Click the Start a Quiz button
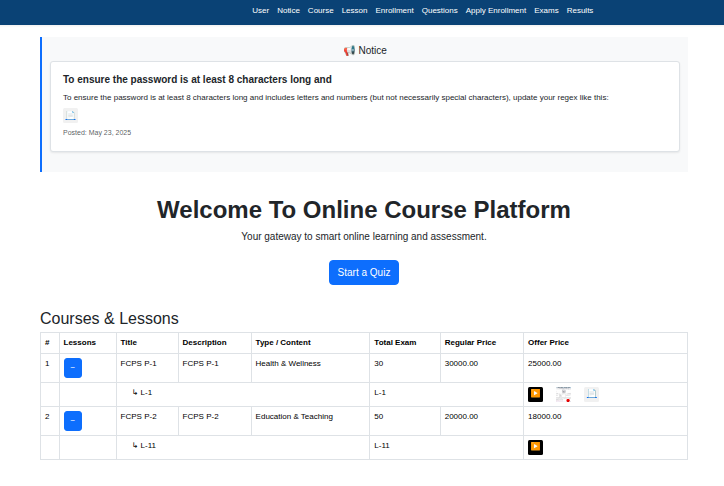Screen dimensions: 724x486 [364, 272]
